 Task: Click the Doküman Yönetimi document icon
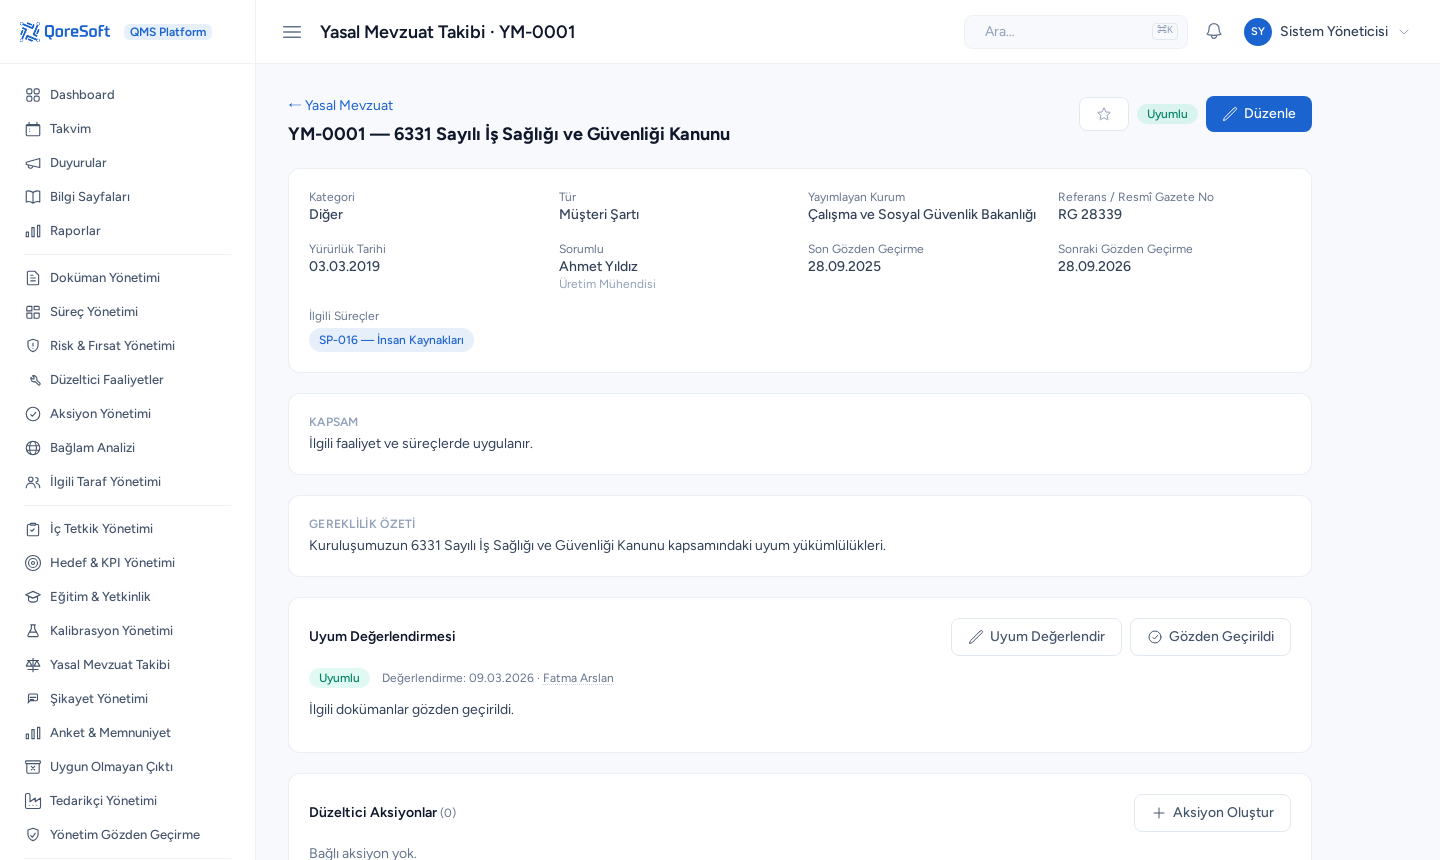(x=33, y=278)
